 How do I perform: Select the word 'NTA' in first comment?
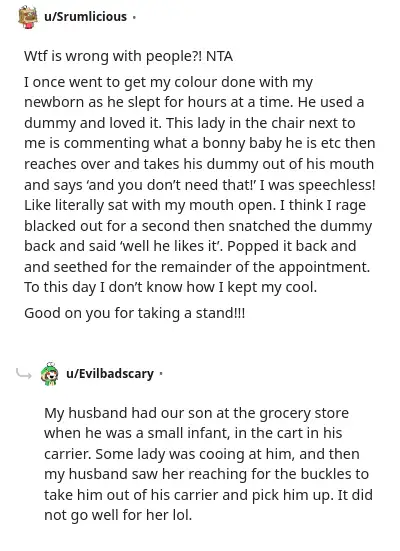pyautogui.click(x=219, y=56)
